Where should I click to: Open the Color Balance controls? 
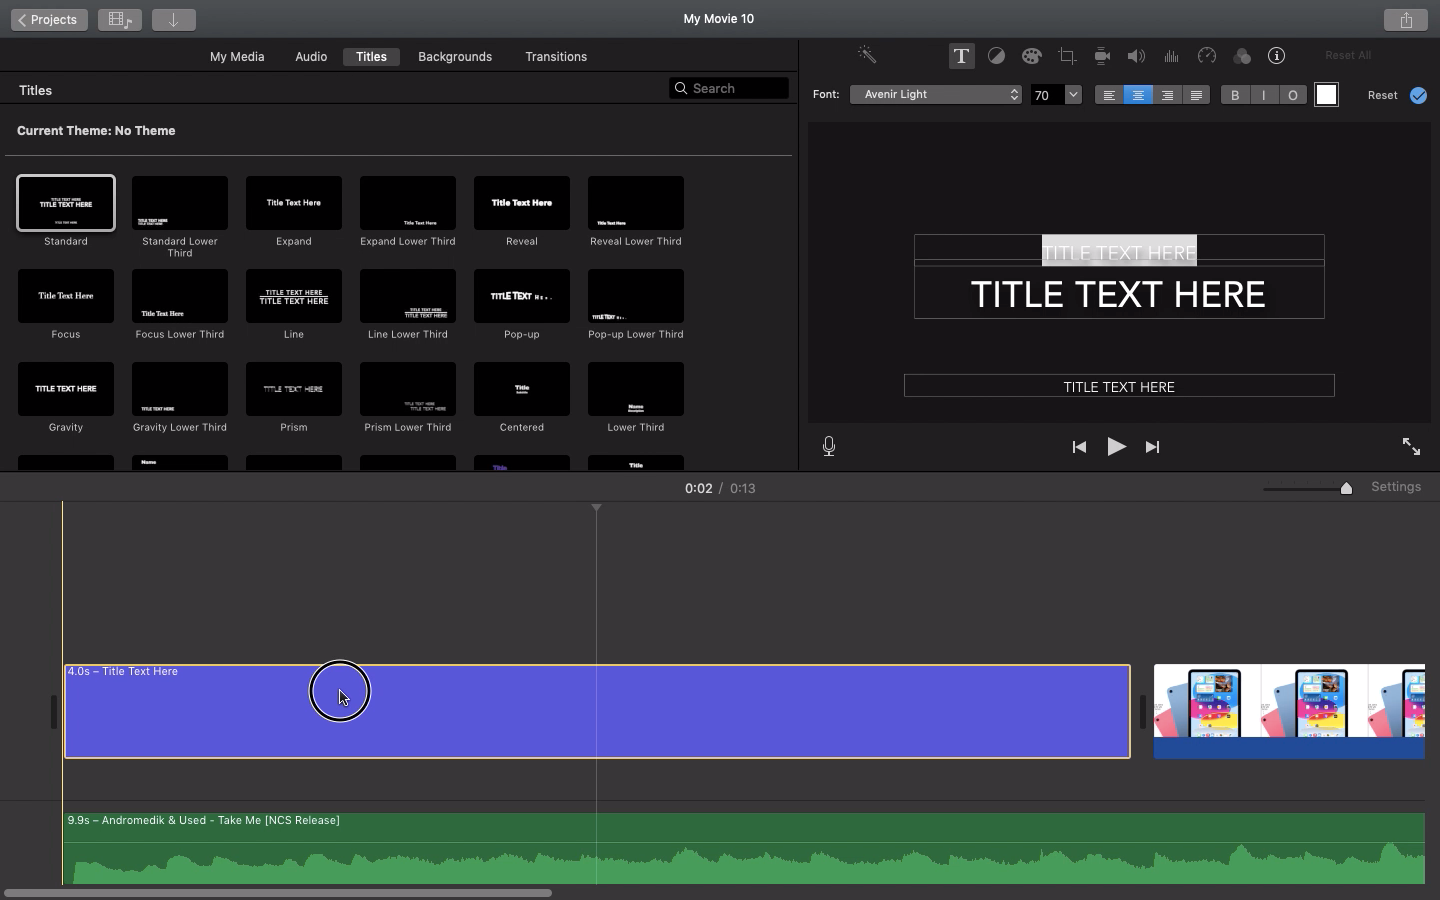tap(996, 56)
